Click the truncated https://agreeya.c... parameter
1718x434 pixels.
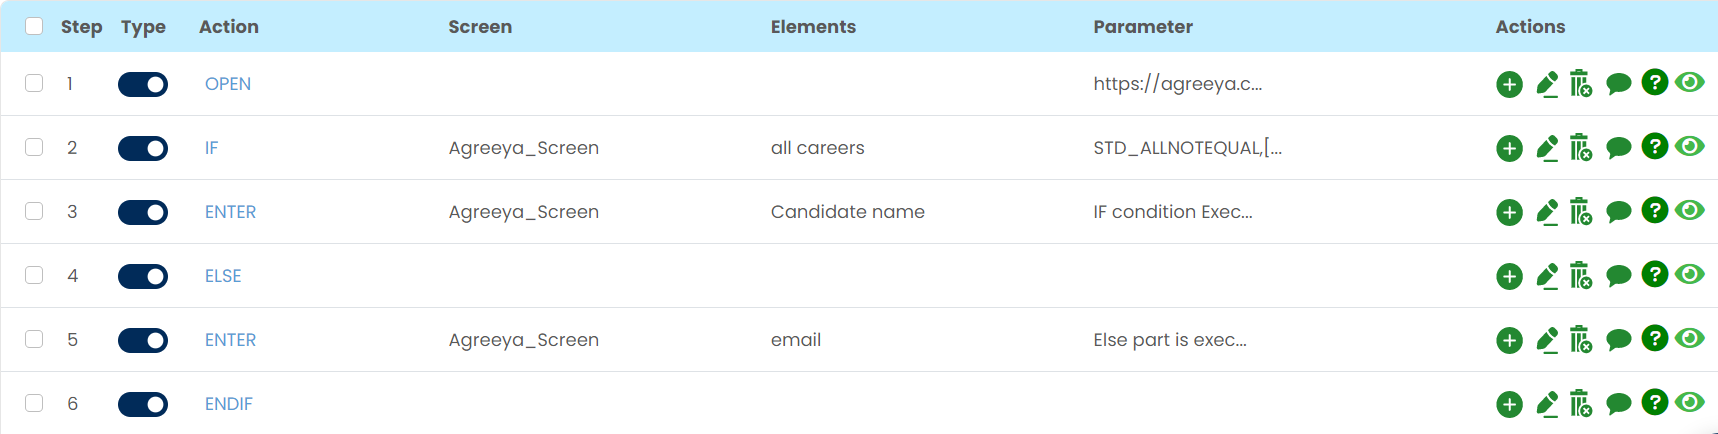coord(1177,84)
